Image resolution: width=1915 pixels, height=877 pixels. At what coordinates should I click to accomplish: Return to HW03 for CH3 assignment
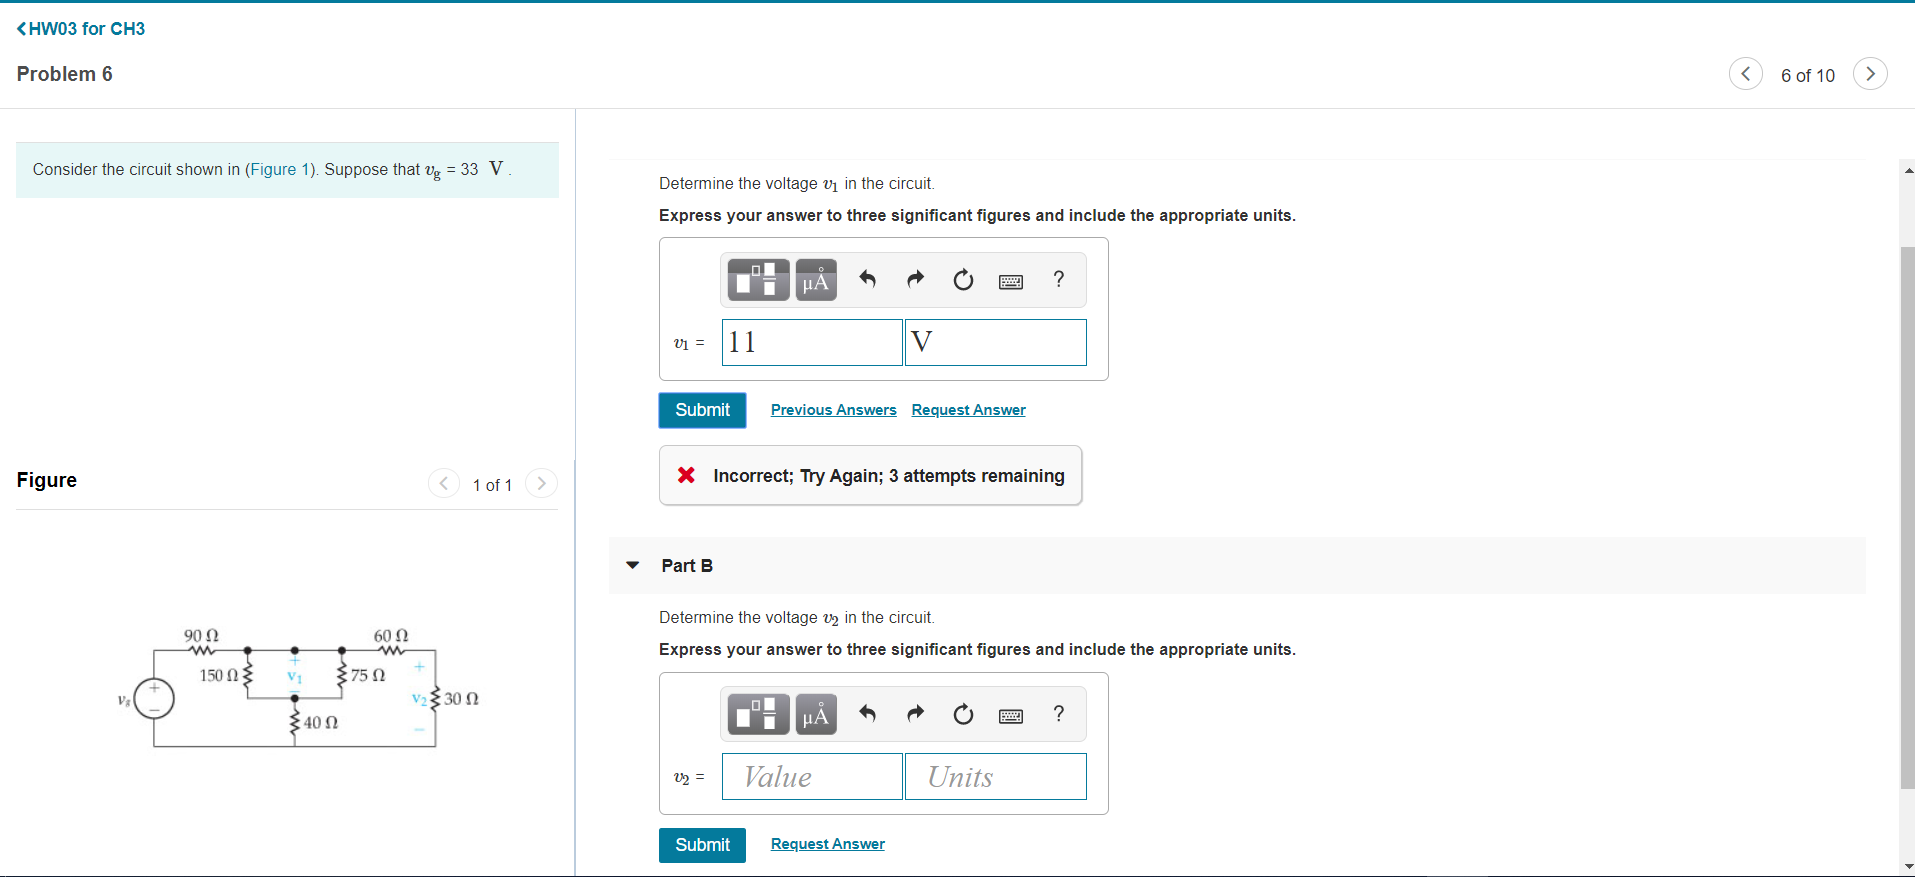81,29
